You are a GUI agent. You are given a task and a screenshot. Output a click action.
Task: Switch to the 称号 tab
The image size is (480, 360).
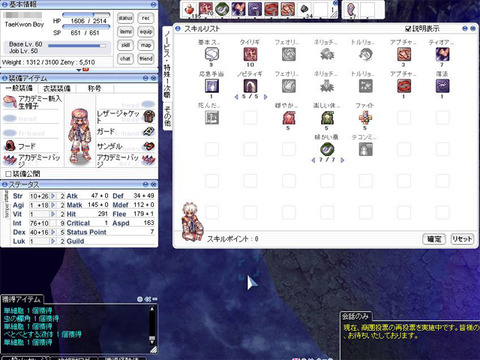95,88
